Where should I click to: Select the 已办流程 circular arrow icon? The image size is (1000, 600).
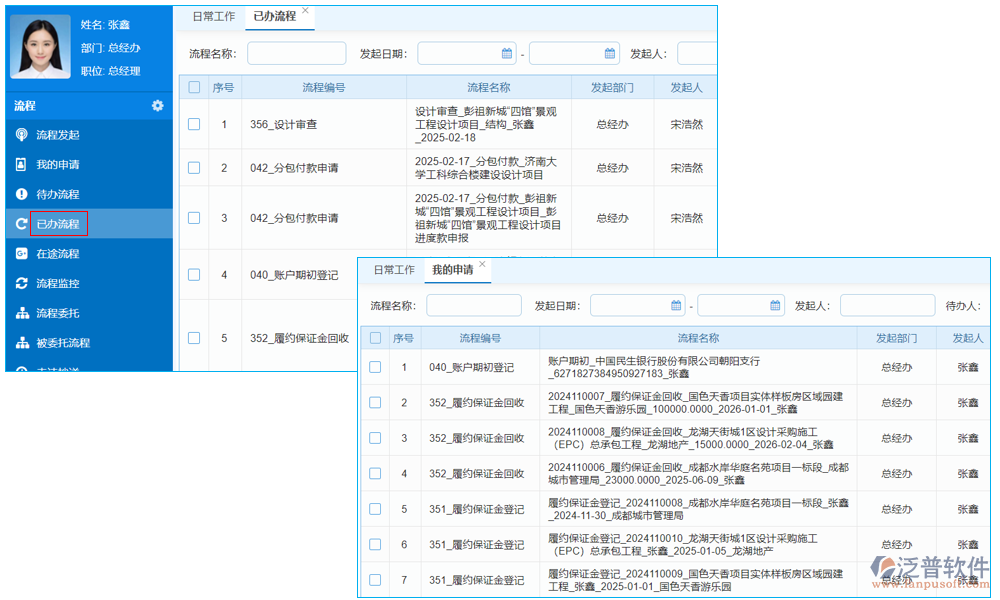23,223
